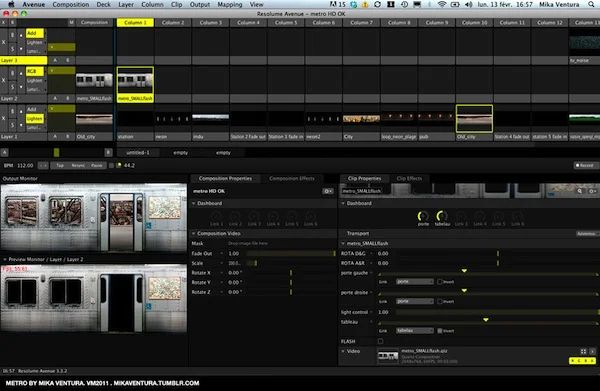The image size is (600, 391).
Task: Open the tableau link dropdown
Action: pyautogui.click(x=415, y=331)
